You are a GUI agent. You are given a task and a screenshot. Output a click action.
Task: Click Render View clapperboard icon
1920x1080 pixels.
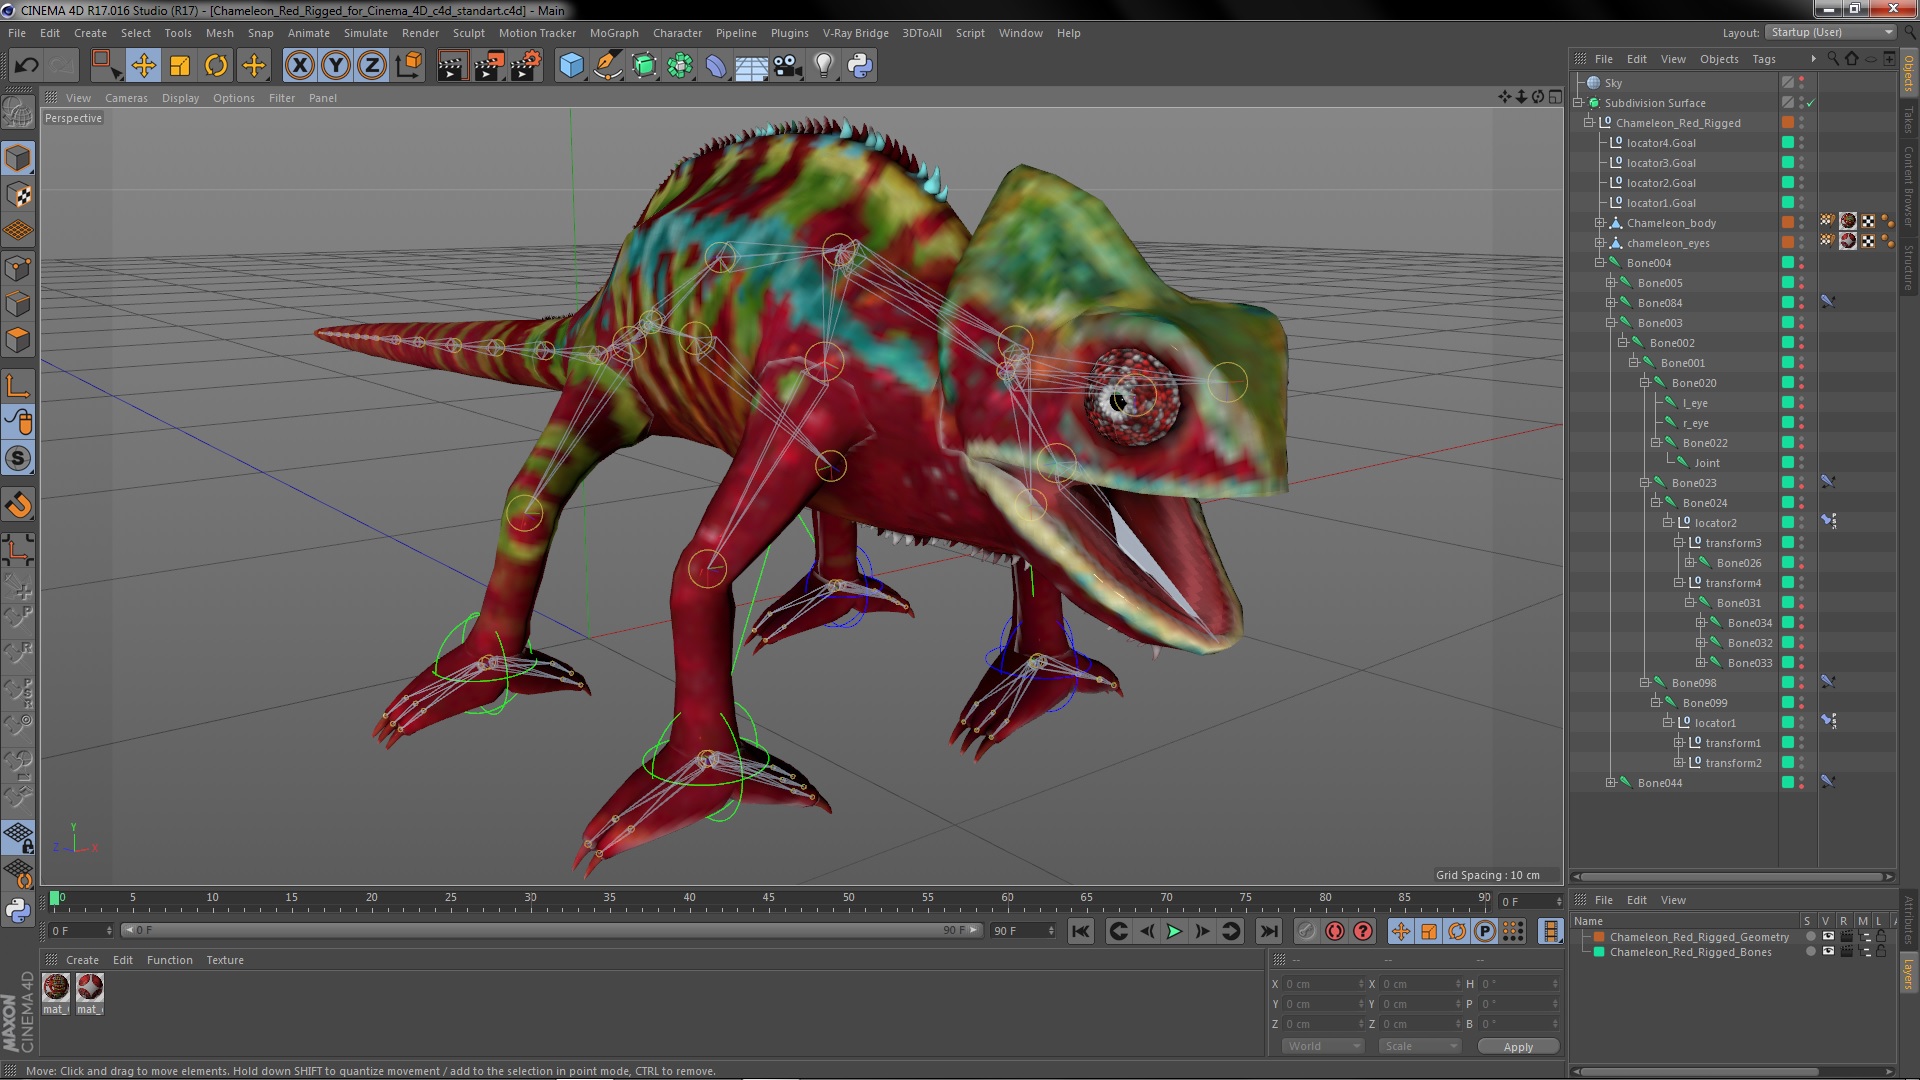(x=452, y=66)
